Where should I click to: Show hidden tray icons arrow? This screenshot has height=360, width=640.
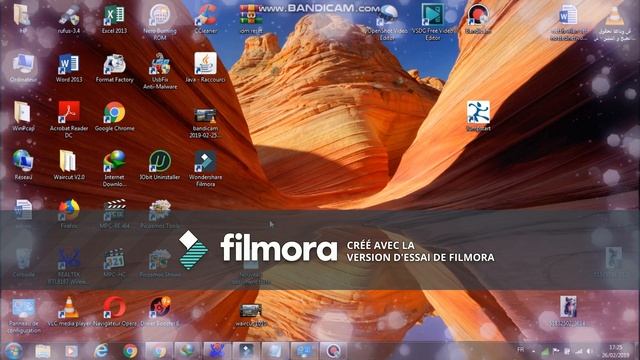click(534, 351)
